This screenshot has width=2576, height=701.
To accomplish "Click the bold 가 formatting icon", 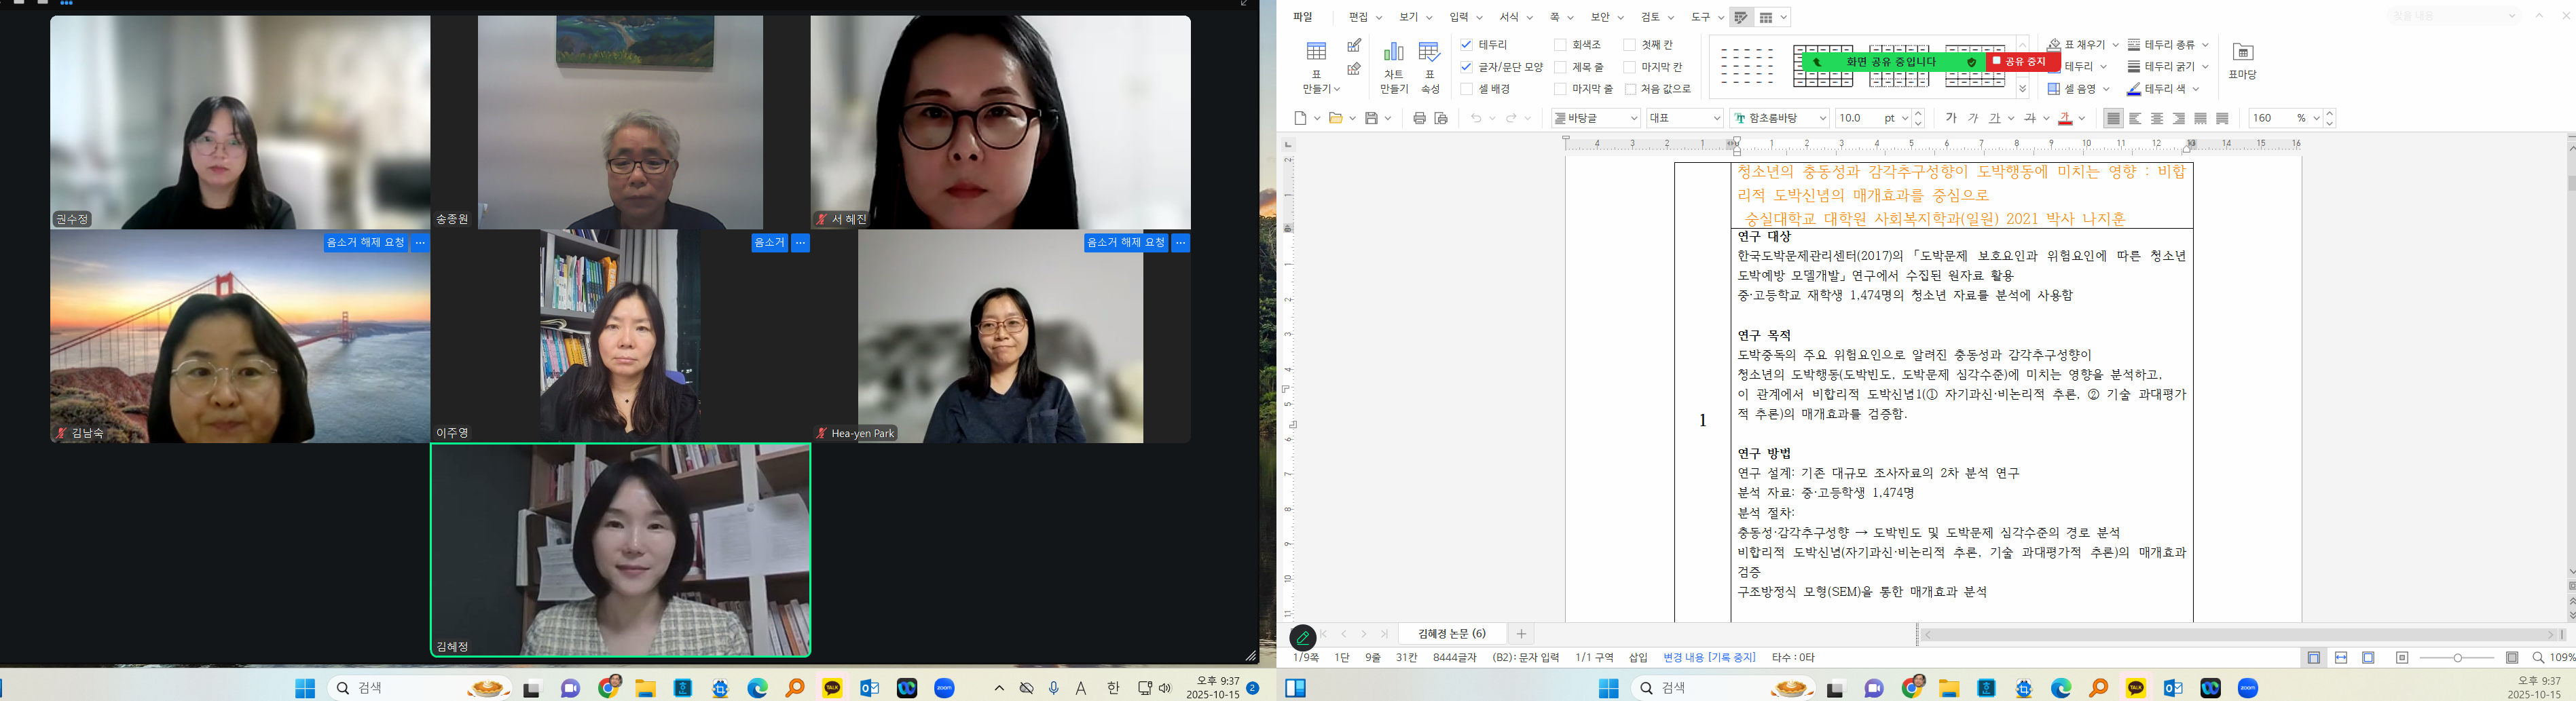I will point(1950,118).
